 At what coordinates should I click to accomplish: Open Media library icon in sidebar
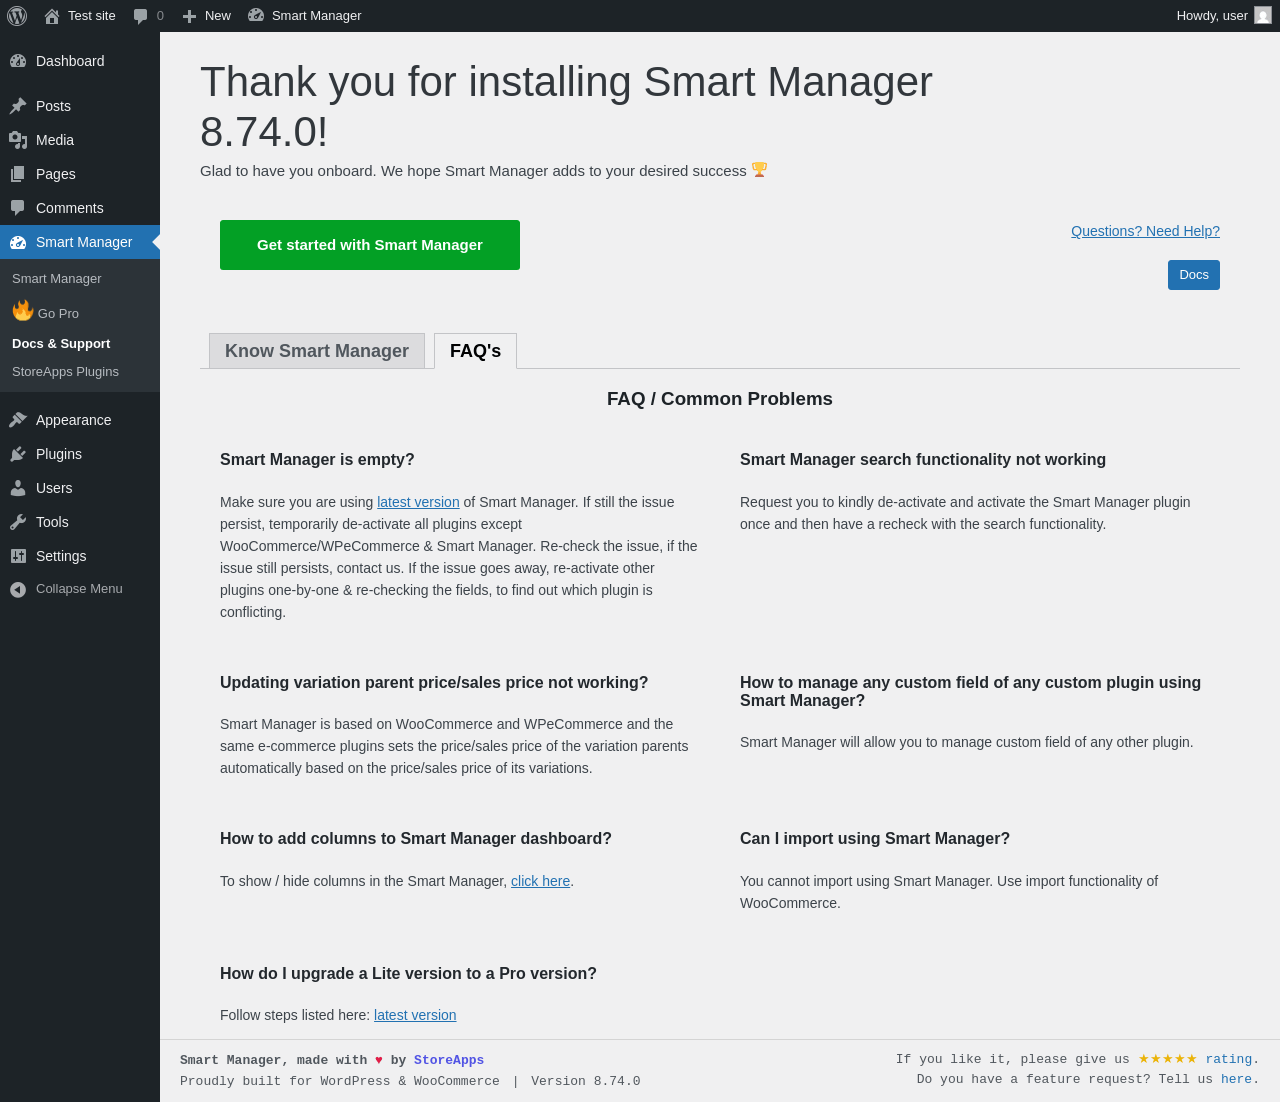[18, 140]
